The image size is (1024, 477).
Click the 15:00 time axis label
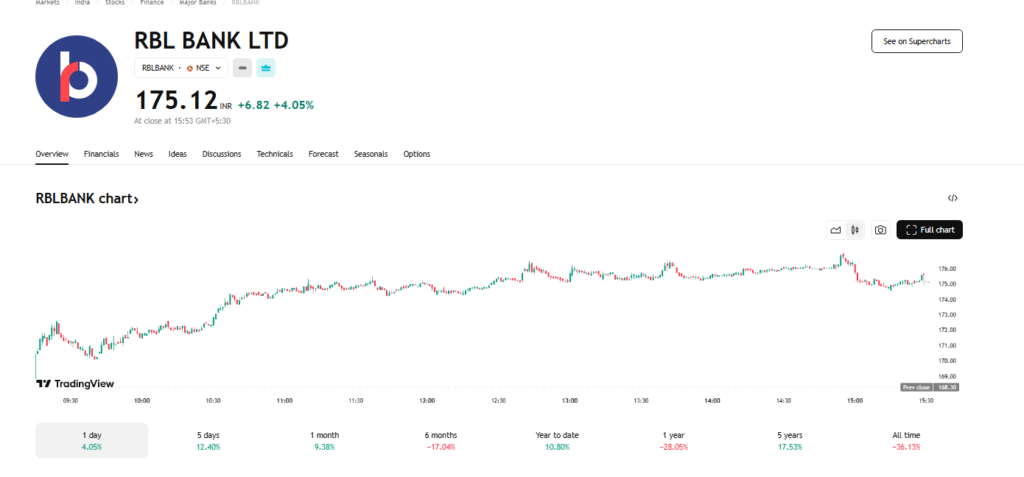[854, 401]
